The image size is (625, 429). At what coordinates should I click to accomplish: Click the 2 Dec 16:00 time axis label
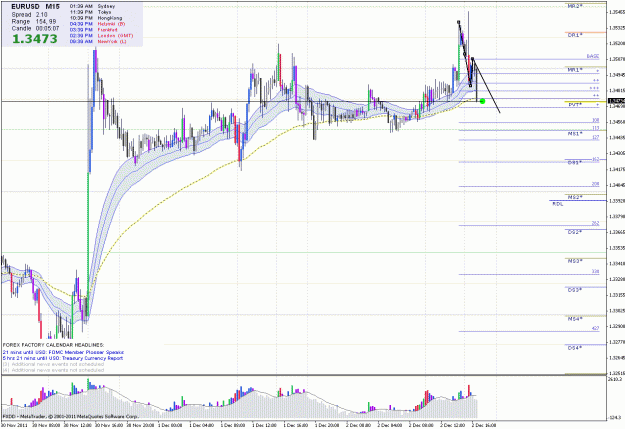pos(484,425)
